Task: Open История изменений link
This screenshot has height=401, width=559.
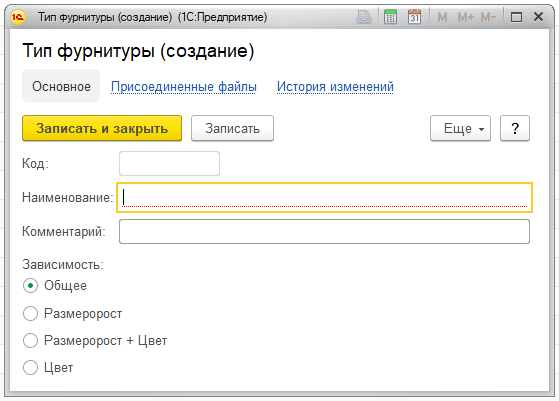Action: [335, 87]
